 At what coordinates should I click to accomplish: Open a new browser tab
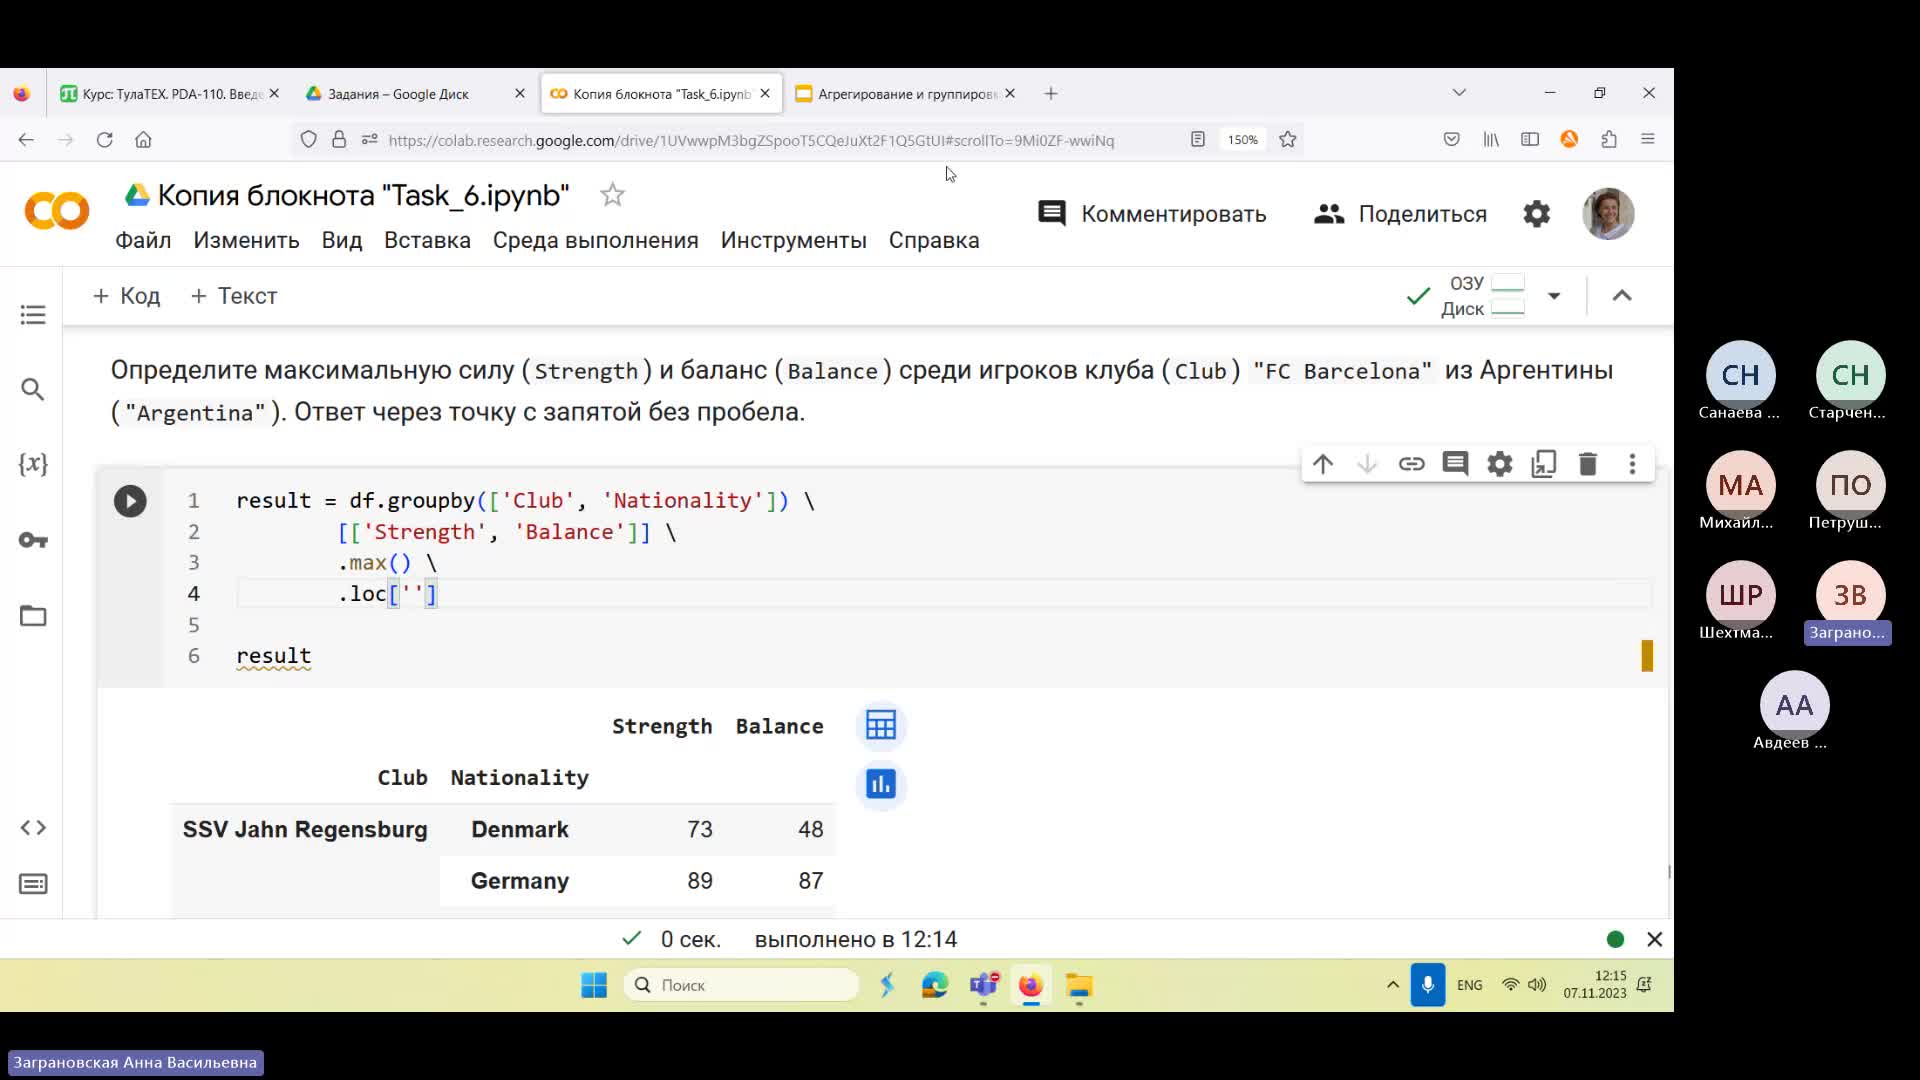click(x=1050, y=93)
